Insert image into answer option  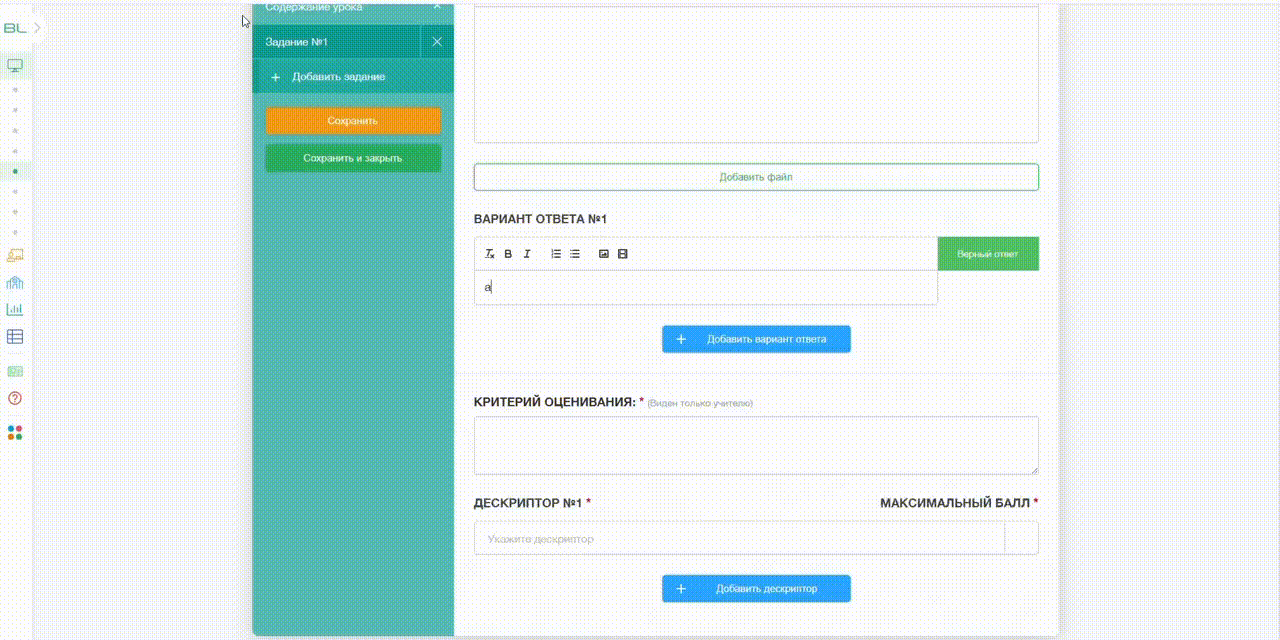click(x=604, y=254)
